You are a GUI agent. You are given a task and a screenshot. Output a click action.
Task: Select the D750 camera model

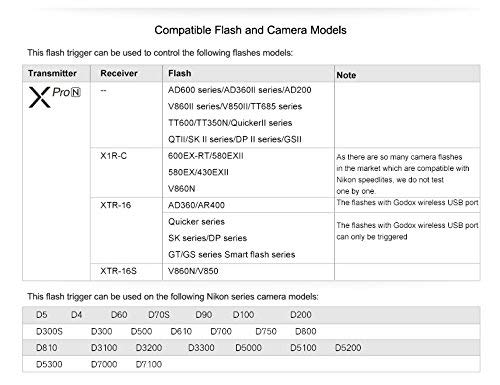(266, 331)
